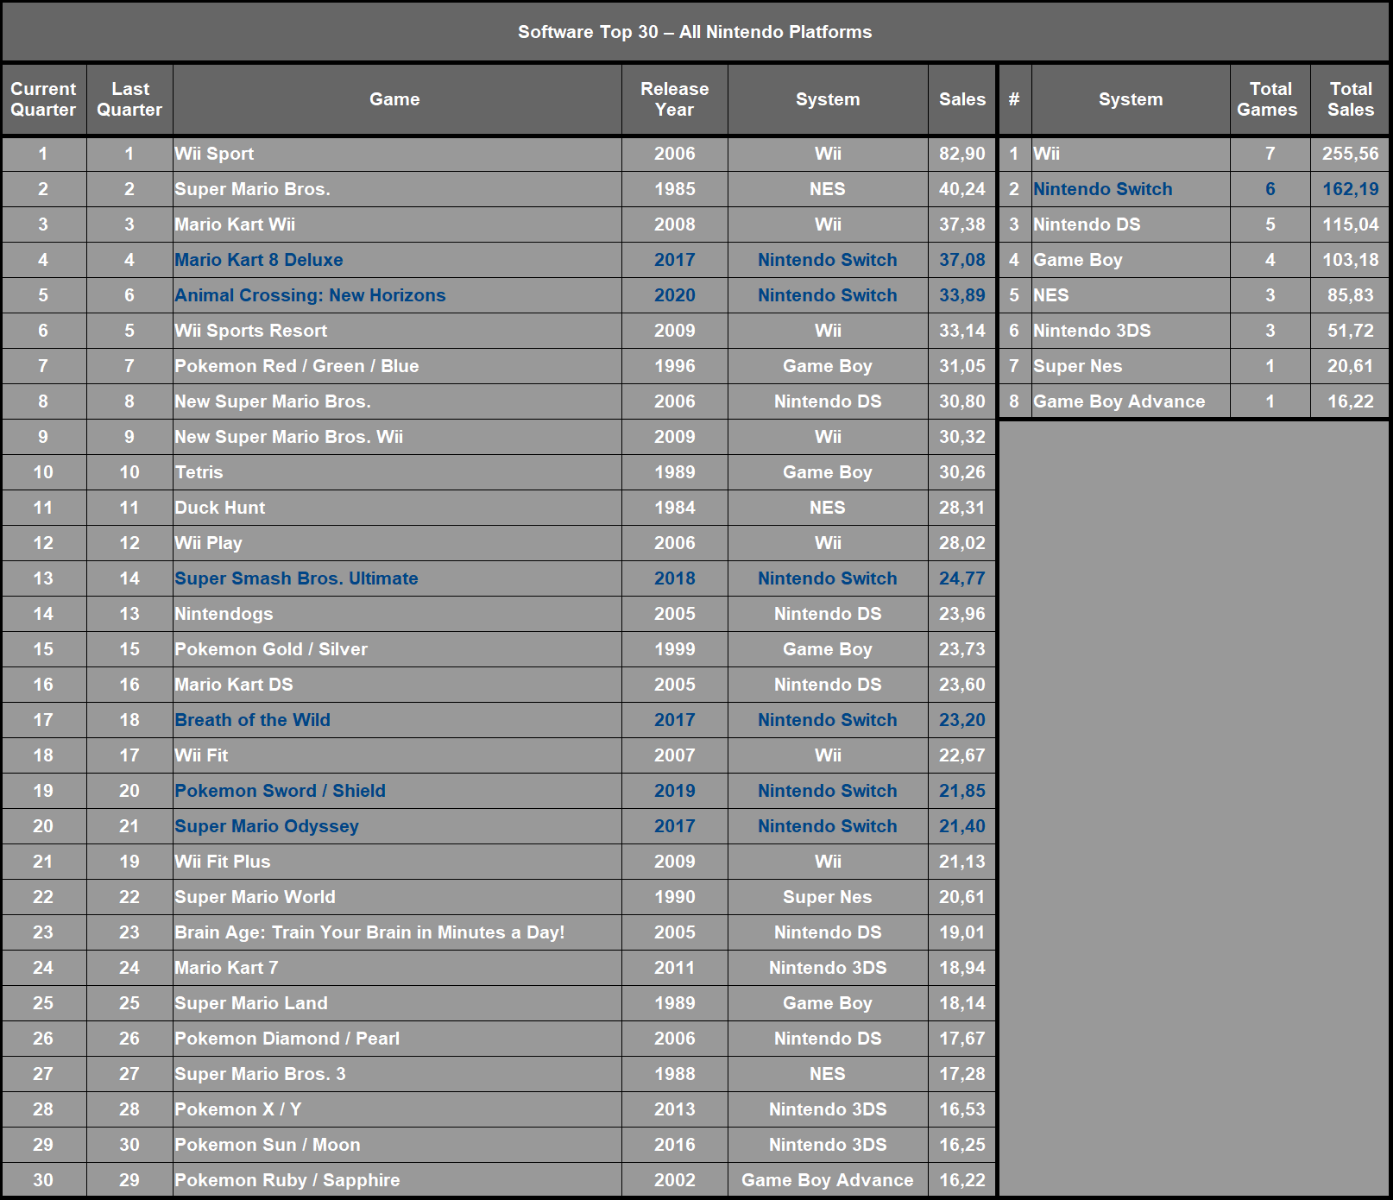Click the 'Total Sales' column header
The height and width of the screenshot is (1200, 1393).
pos(1350,99)
